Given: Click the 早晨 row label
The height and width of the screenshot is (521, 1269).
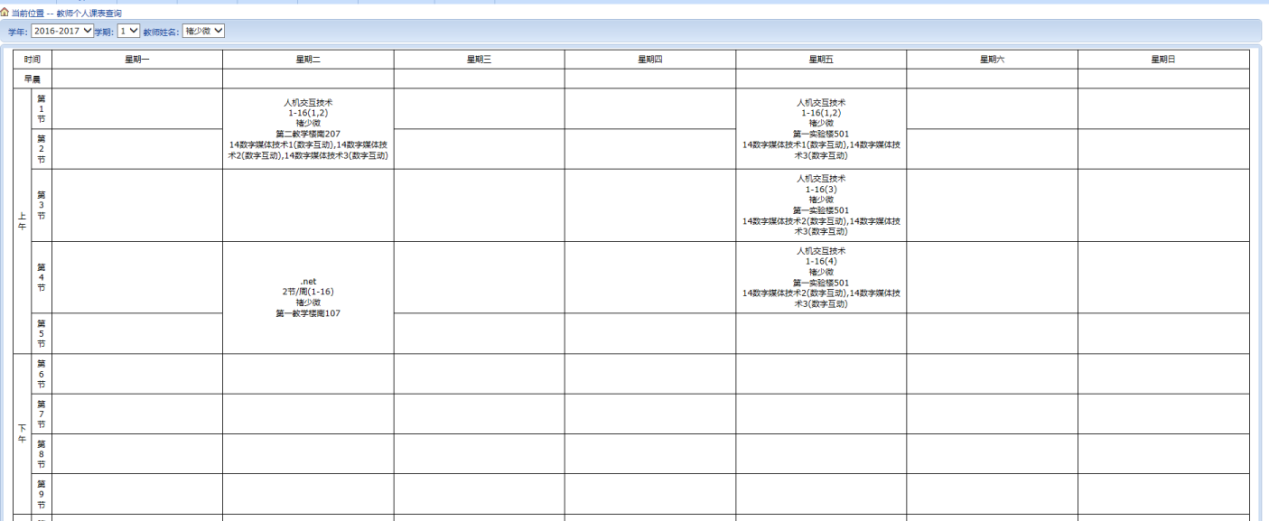Looking at the screenshot, I should tap(32, 79).
